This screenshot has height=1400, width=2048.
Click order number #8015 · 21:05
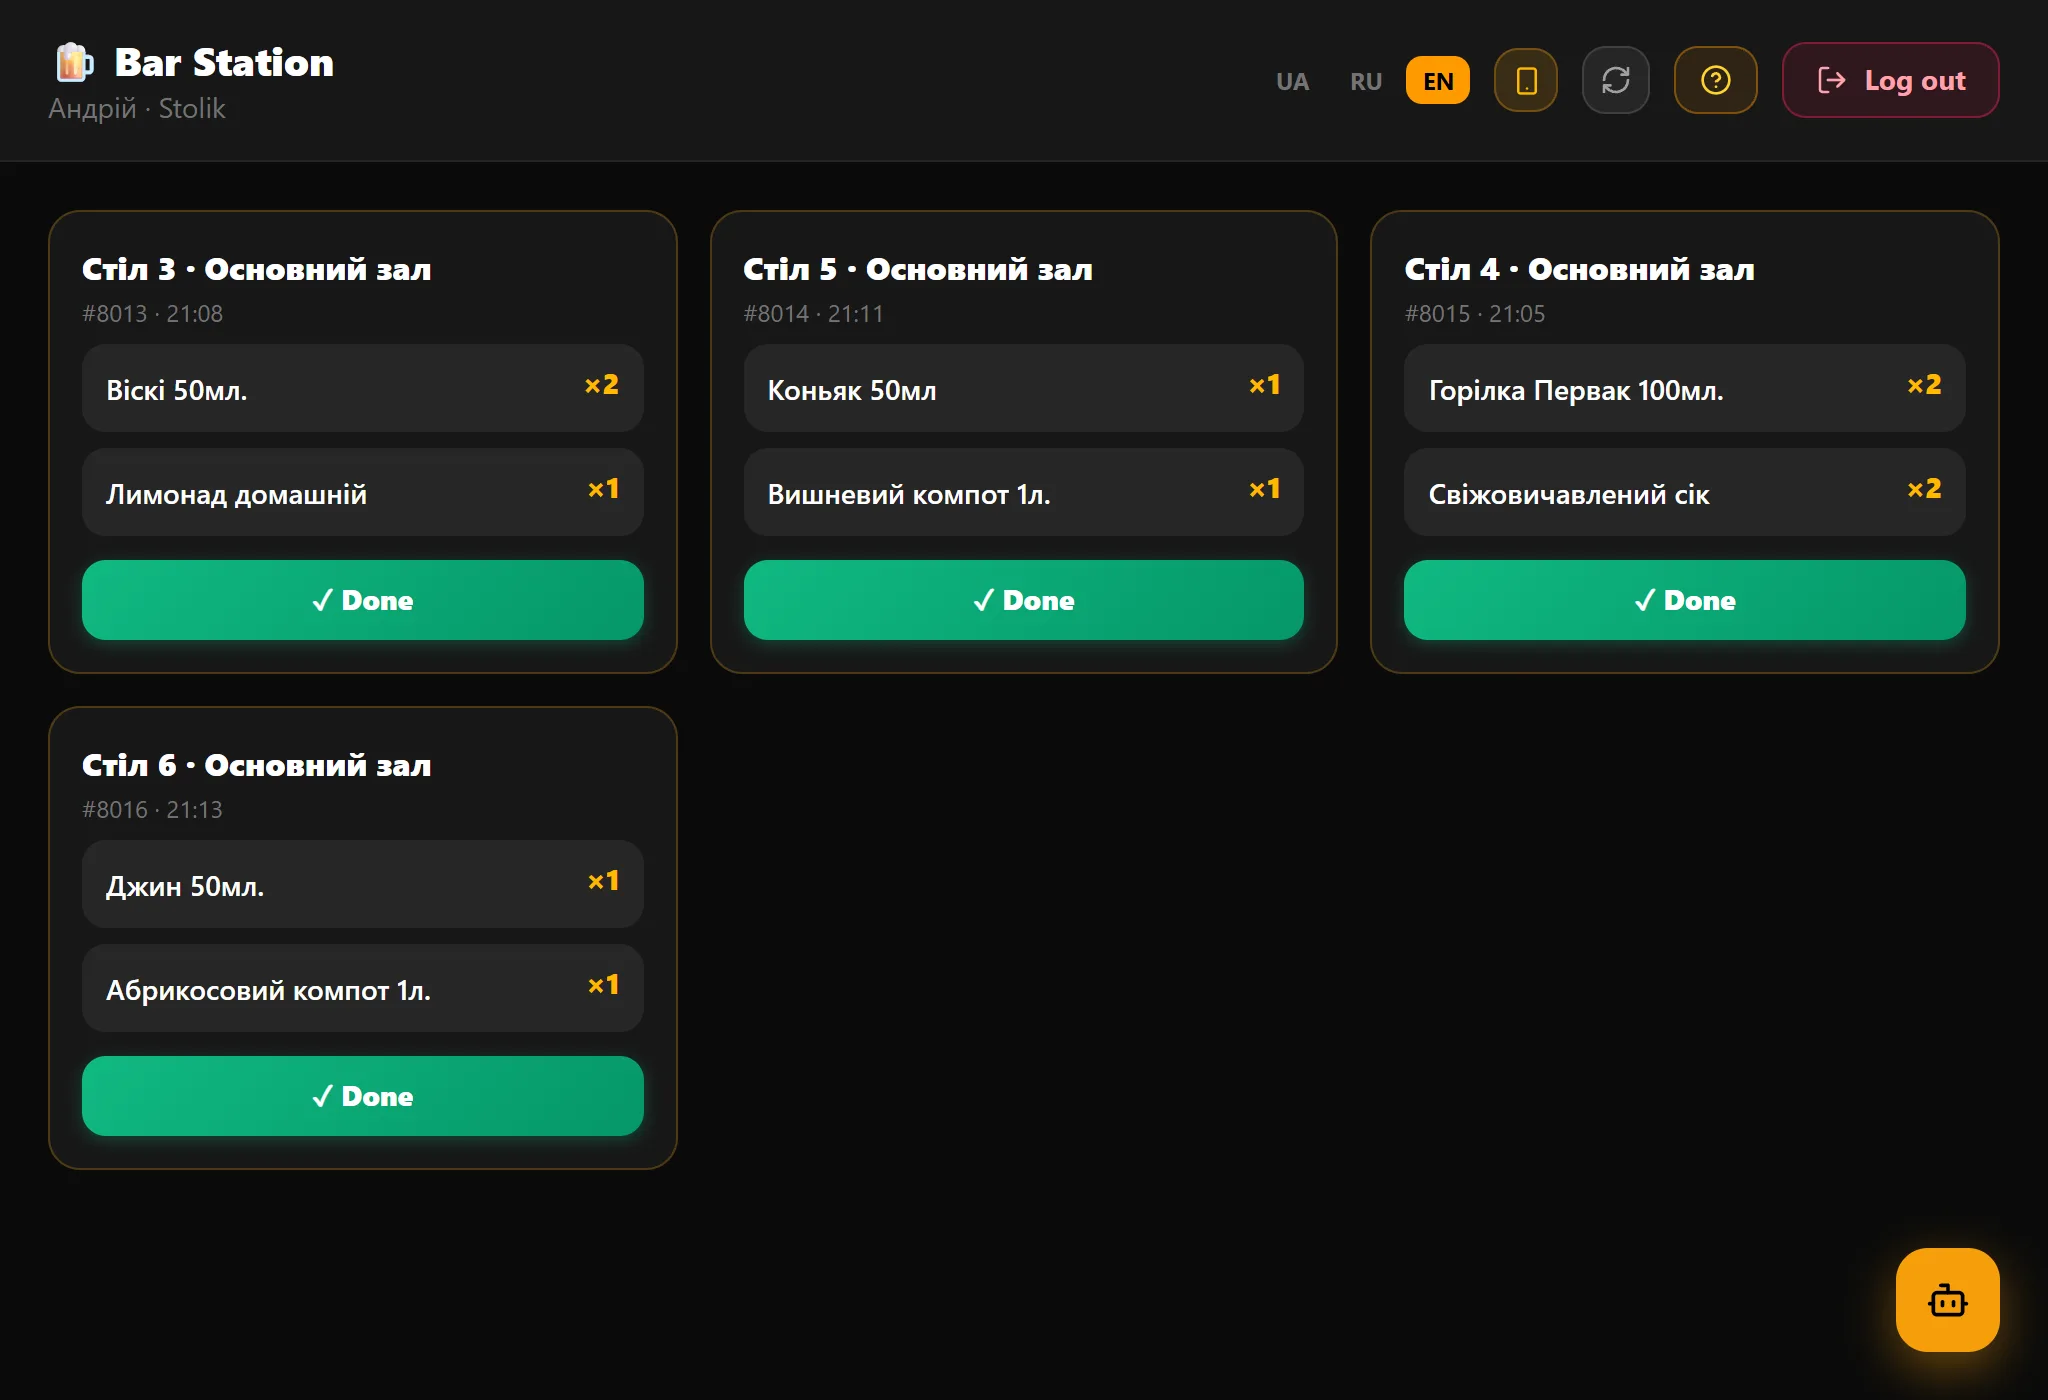click(x=1475, y=314)
